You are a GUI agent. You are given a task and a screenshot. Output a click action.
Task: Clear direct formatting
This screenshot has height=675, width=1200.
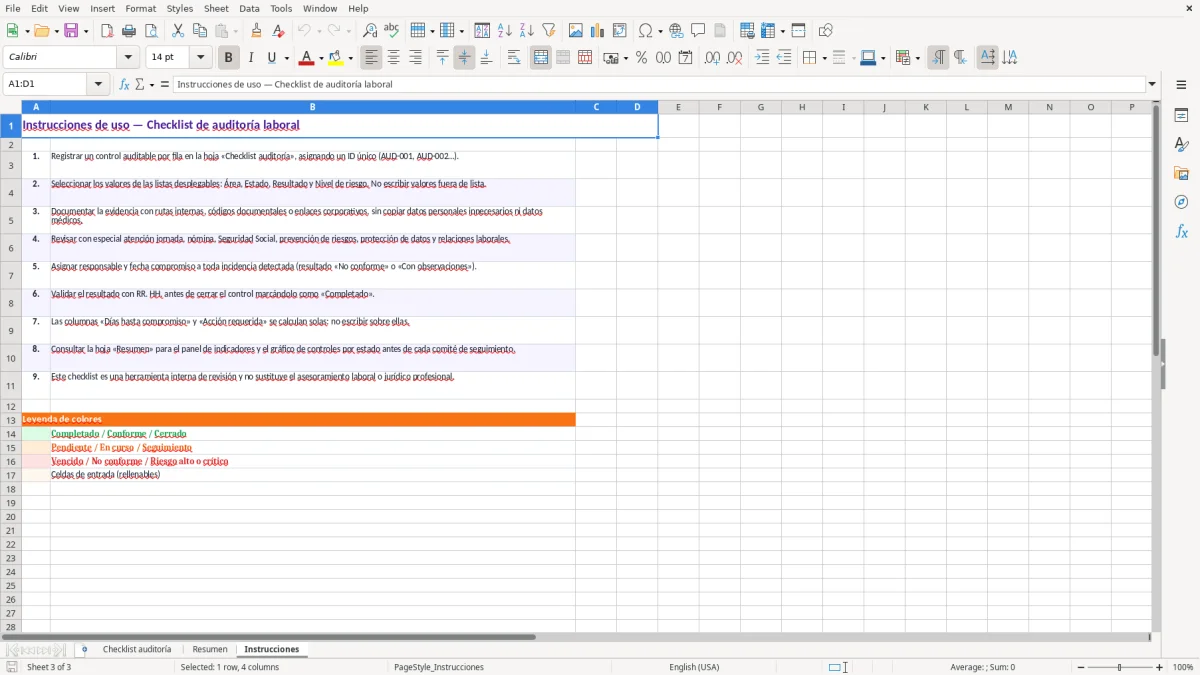279,31
